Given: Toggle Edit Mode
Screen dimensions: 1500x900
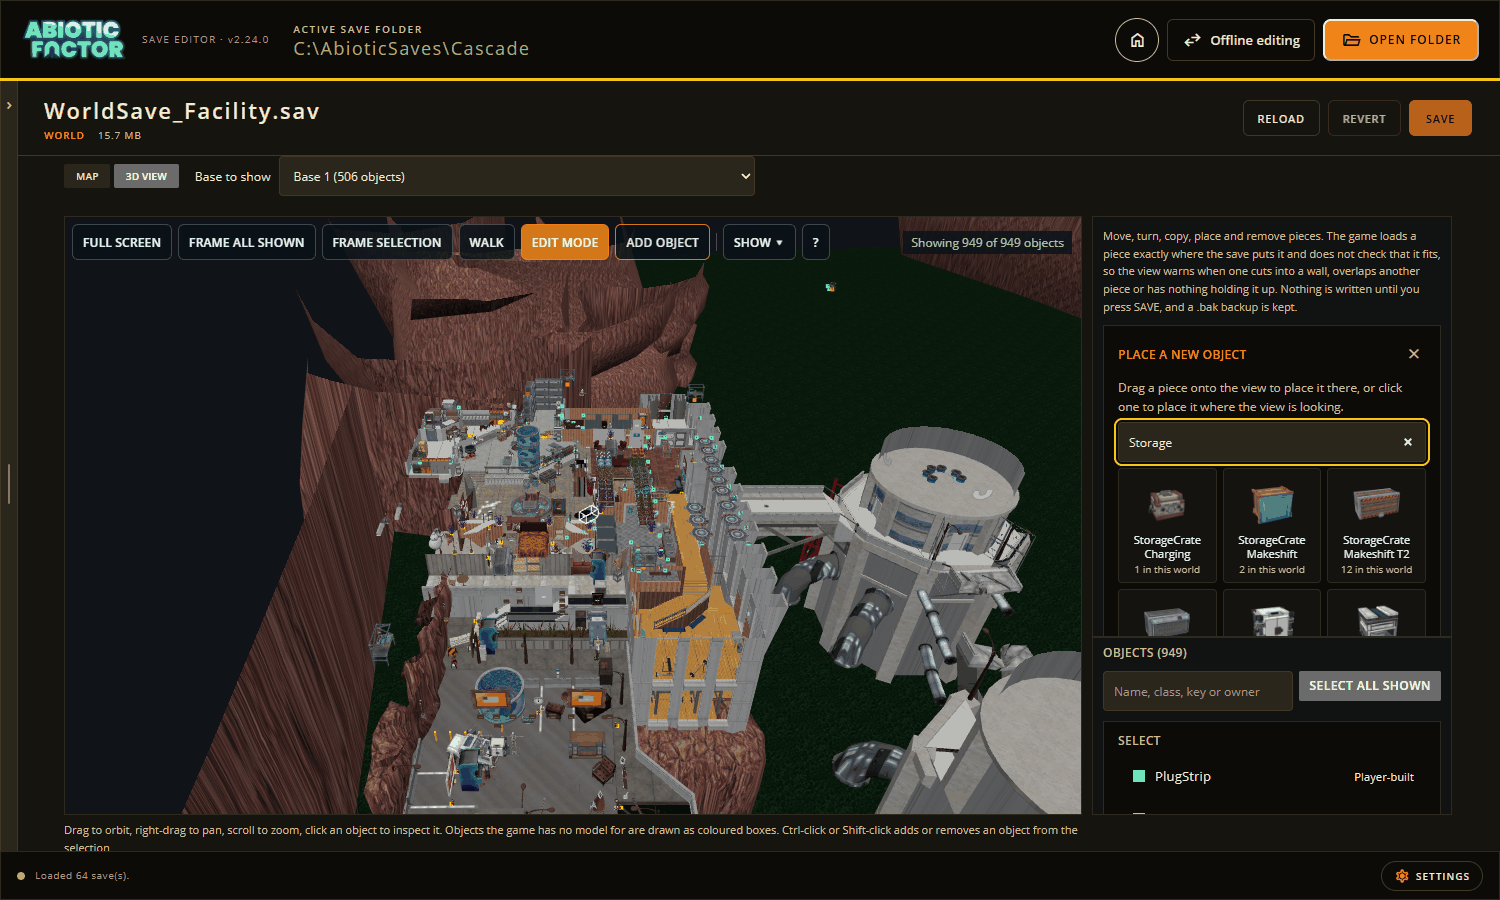Looking at the screenshot, I should (x=565, y=242).
